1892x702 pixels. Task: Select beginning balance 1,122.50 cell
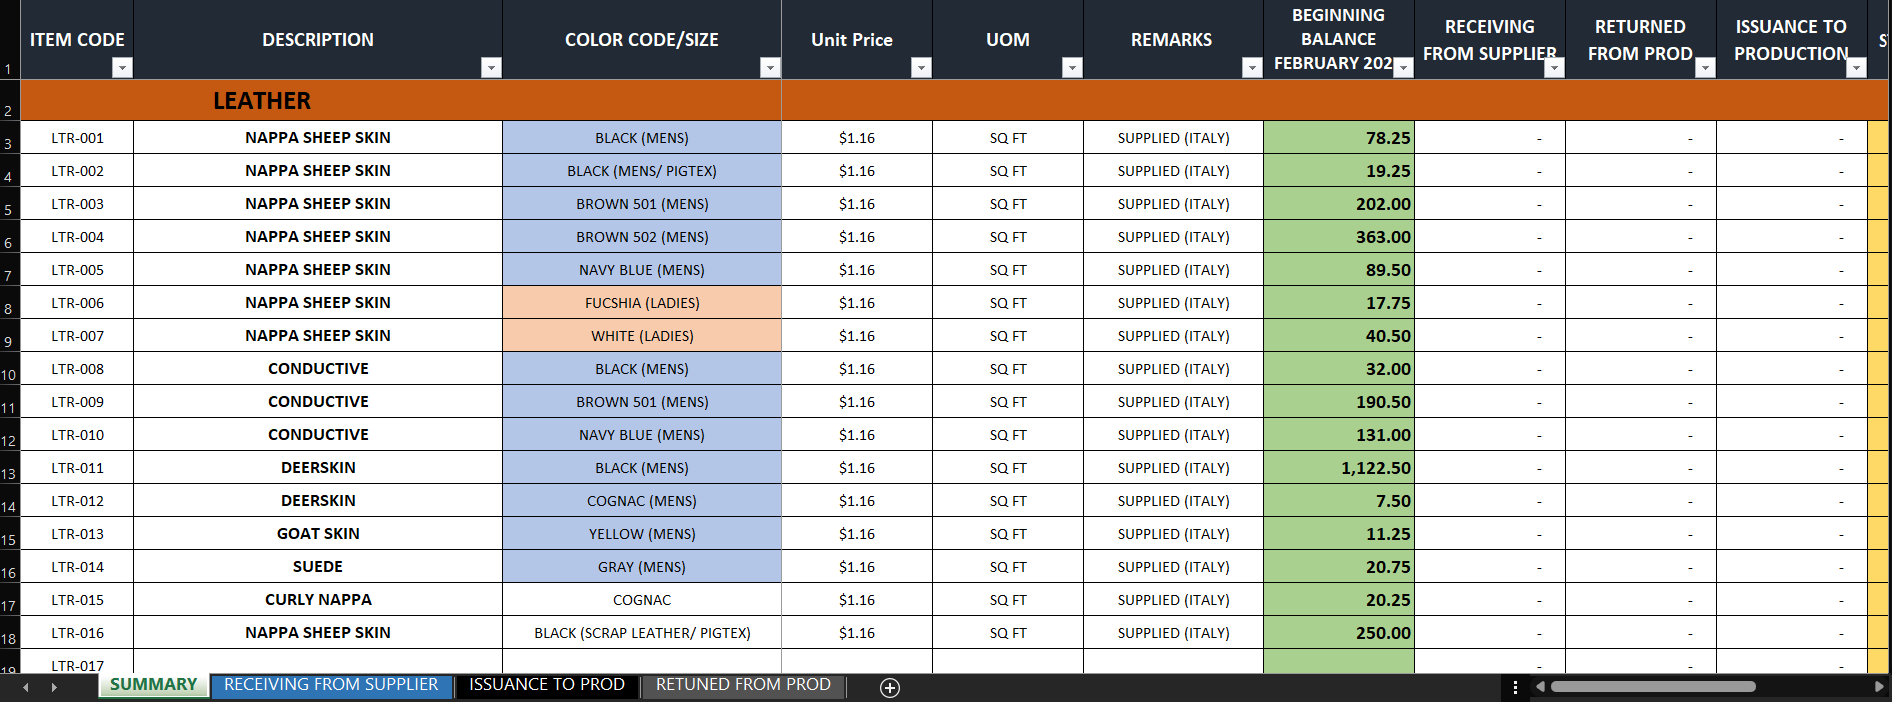pyautogui.click(x=1339, y=468)
